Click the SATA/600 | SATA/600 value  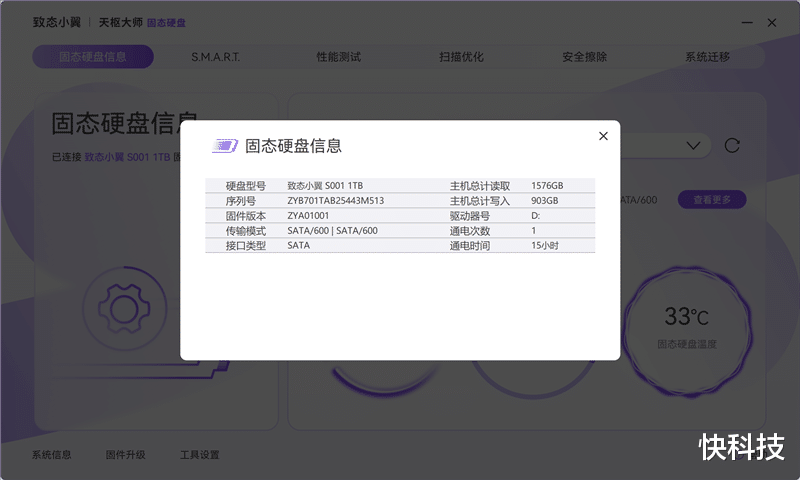click(x=332, y=231)
